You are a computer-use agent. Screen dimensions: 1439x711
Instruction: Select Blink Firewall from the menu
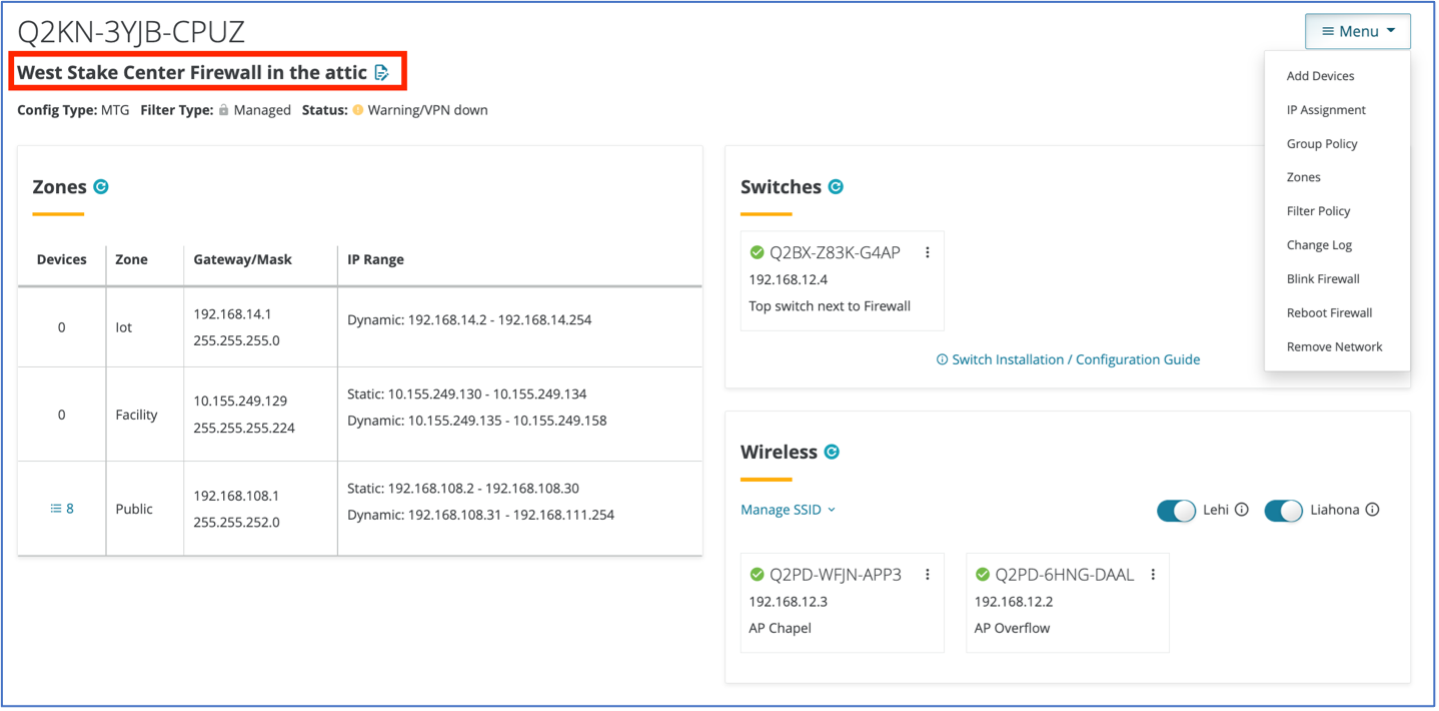(1323, 279)
